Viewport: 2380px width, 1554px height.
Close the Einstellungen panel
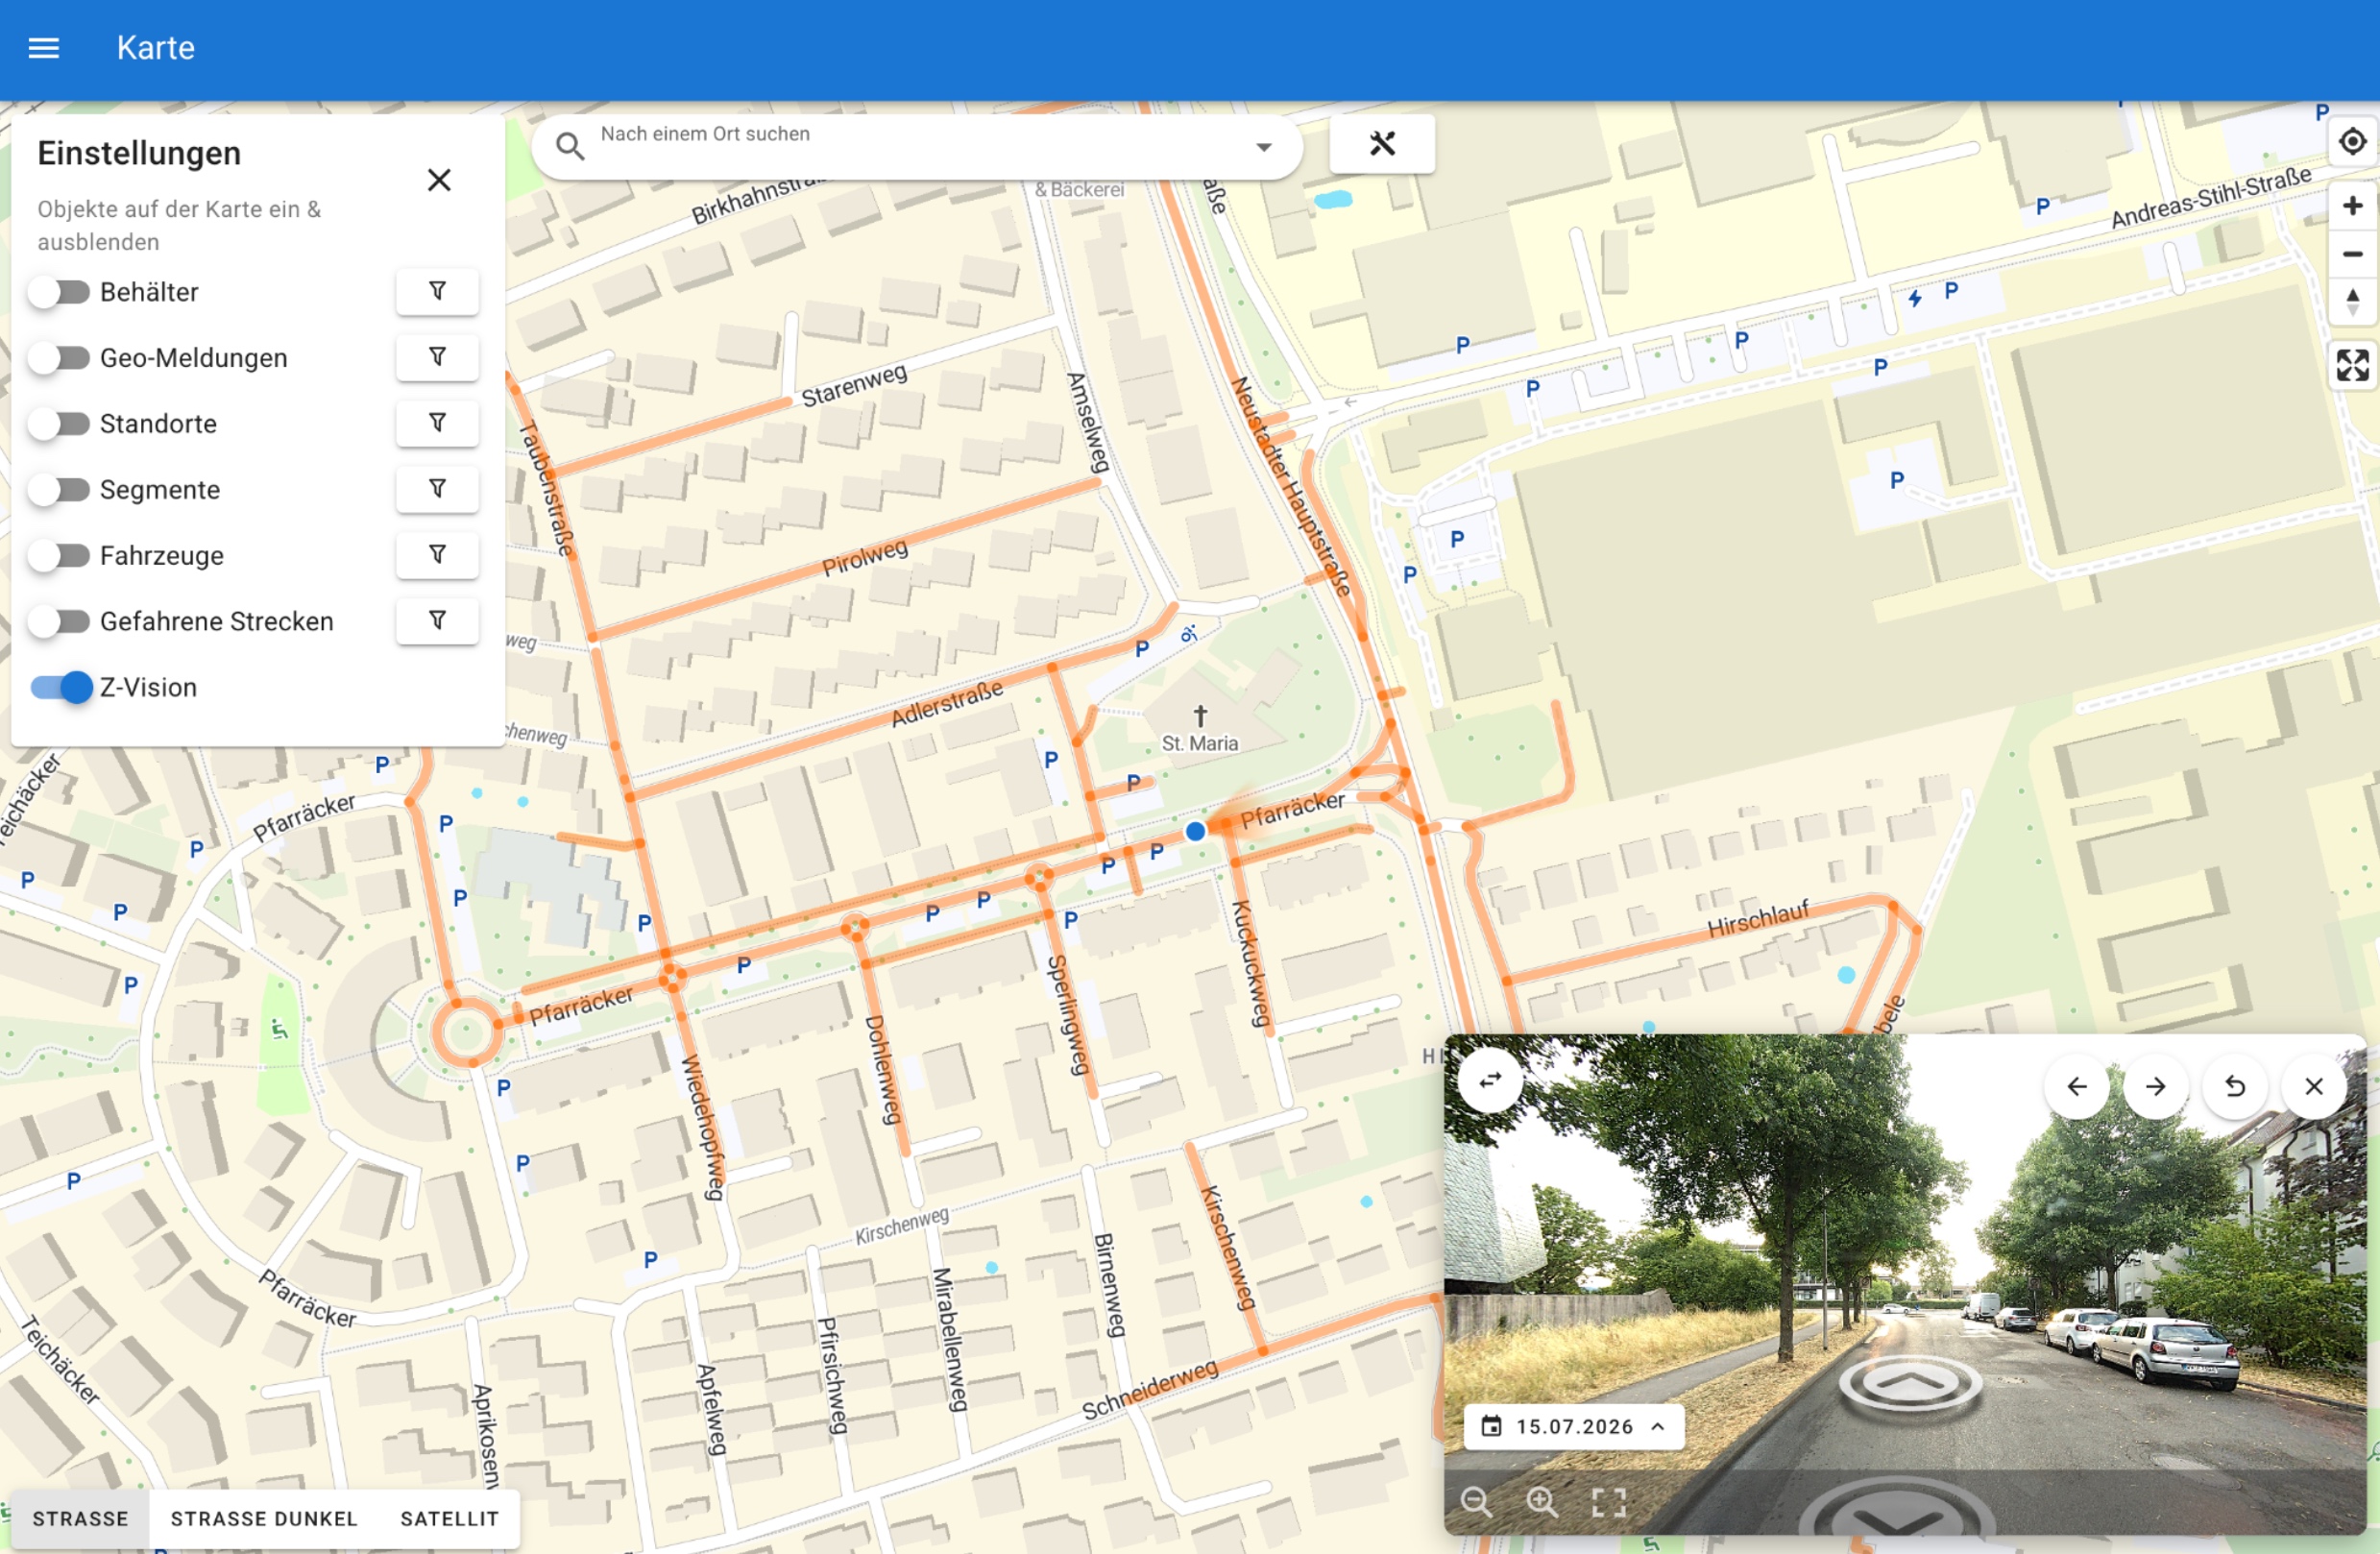tap(439, 180)
